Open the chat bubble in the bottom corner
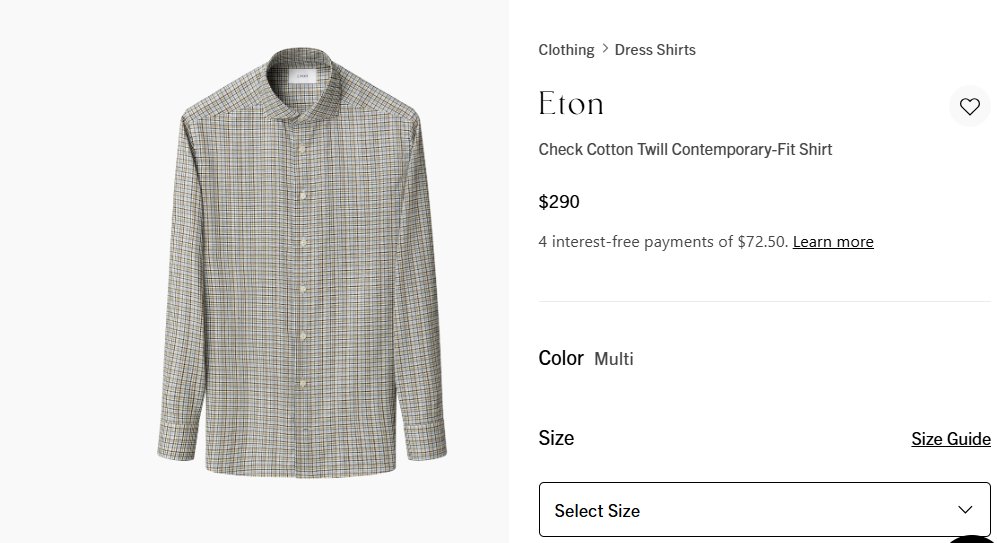The image size is (997, 543). 975,535
